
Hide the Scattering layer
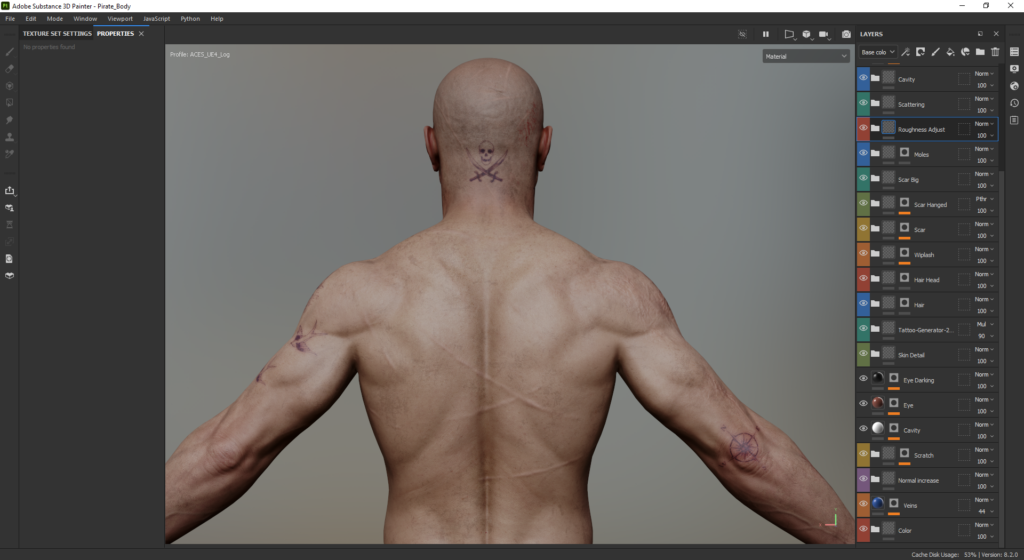(863, 103)
